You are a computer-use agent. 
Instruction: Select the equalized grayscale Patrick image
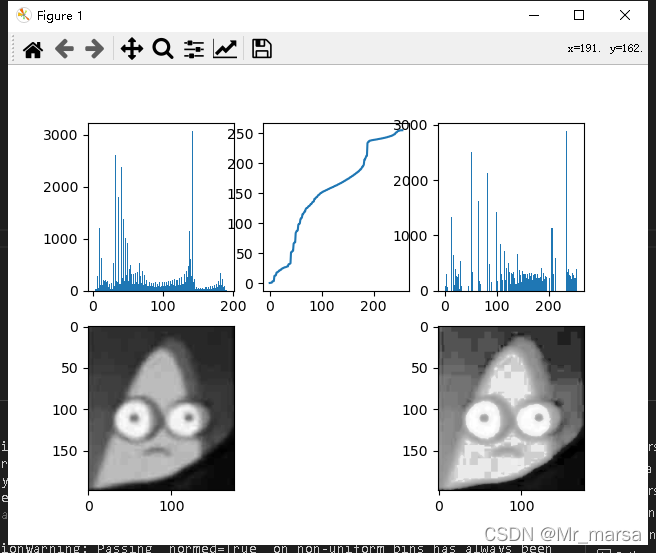pyautogui.click(x=511, y=408)
